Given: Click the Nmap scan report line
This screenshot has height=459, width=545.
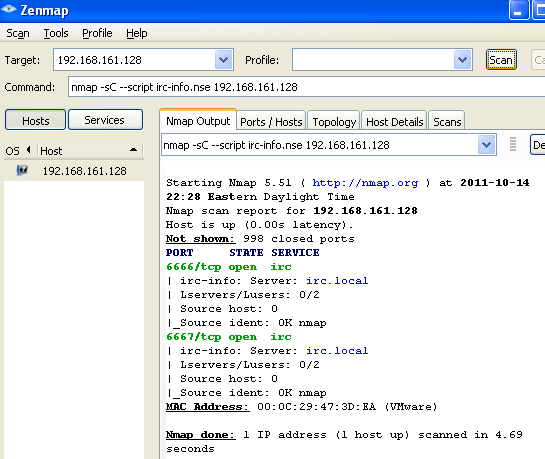Looking at the screenshot, I should tap(292, 211).
